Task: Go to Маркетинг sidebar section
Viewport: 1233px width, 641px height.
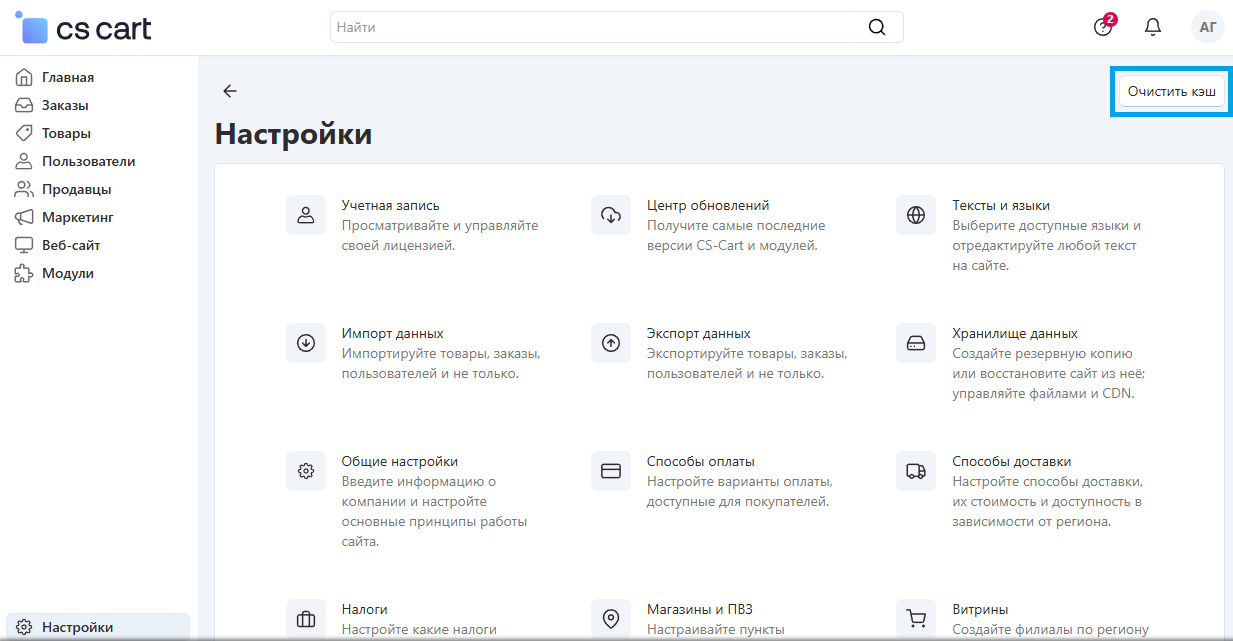Action: (77, 217)
